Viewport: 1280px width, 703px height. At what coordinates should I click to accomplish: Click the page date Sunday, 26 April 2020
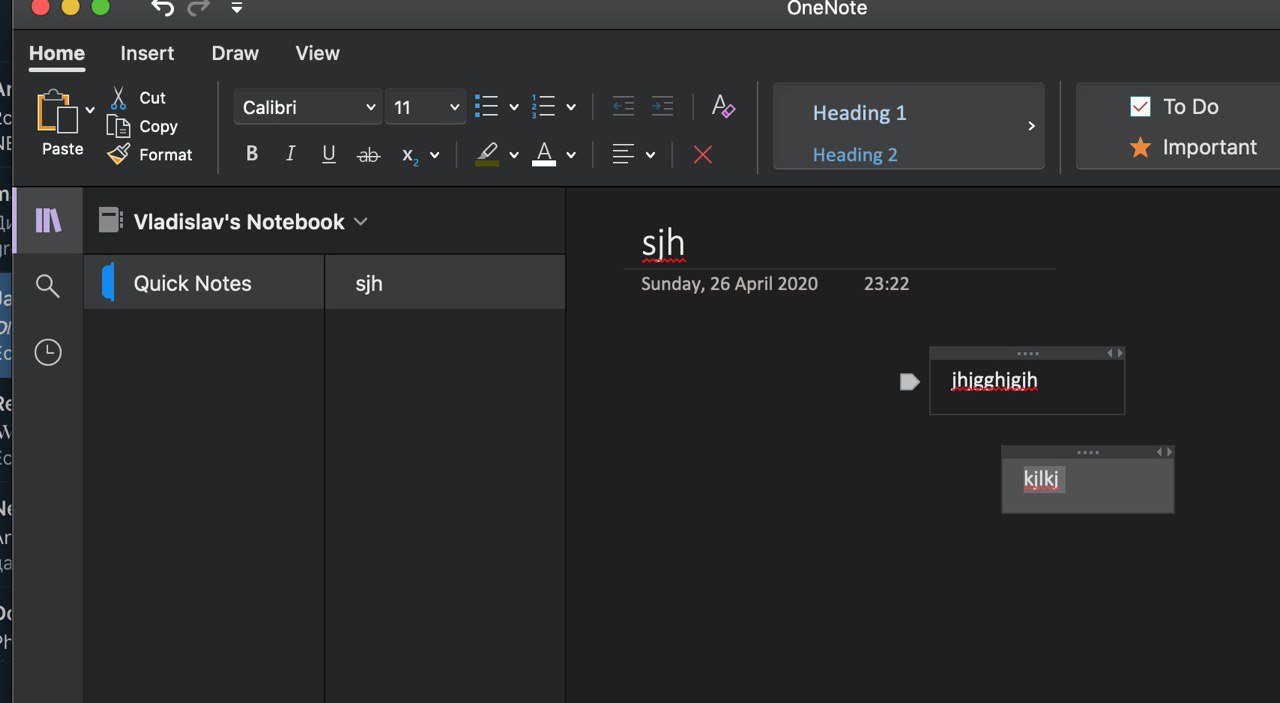click(729, 284)
